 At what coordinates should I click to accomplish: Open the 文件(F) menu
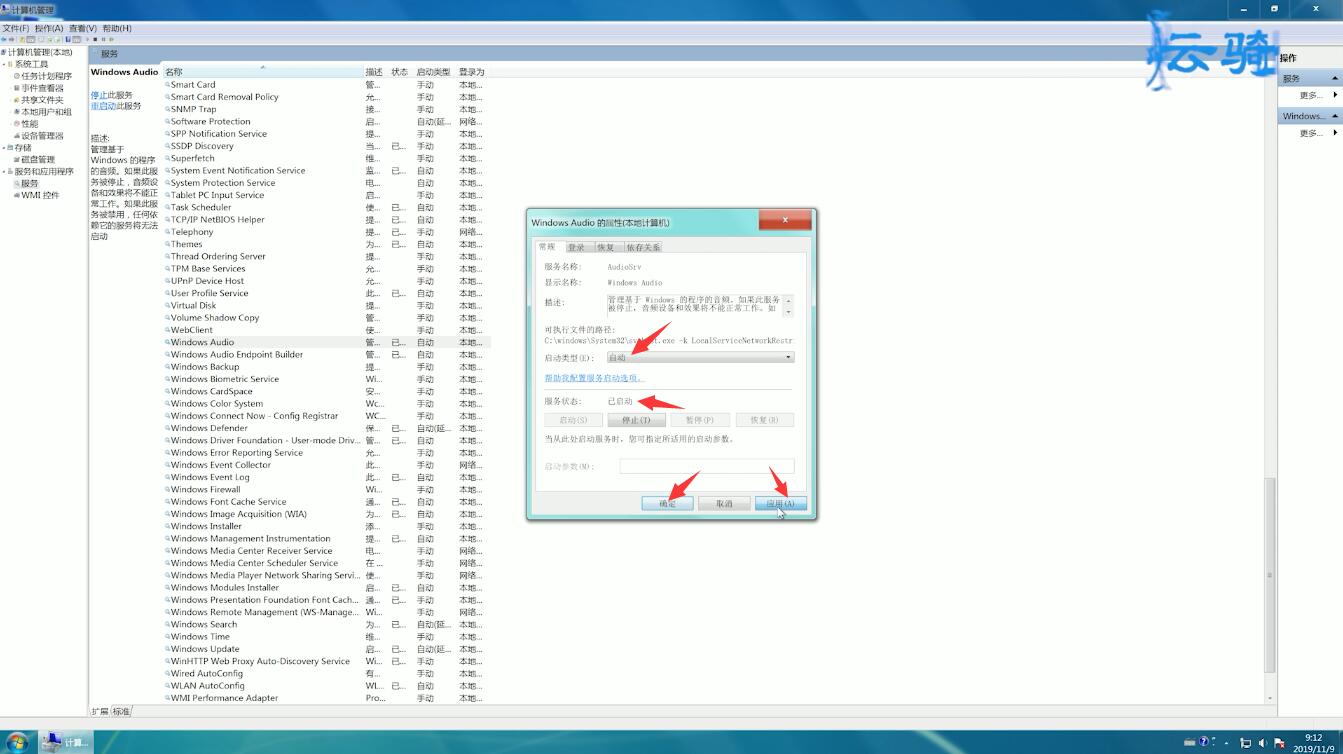click(16, 28)
